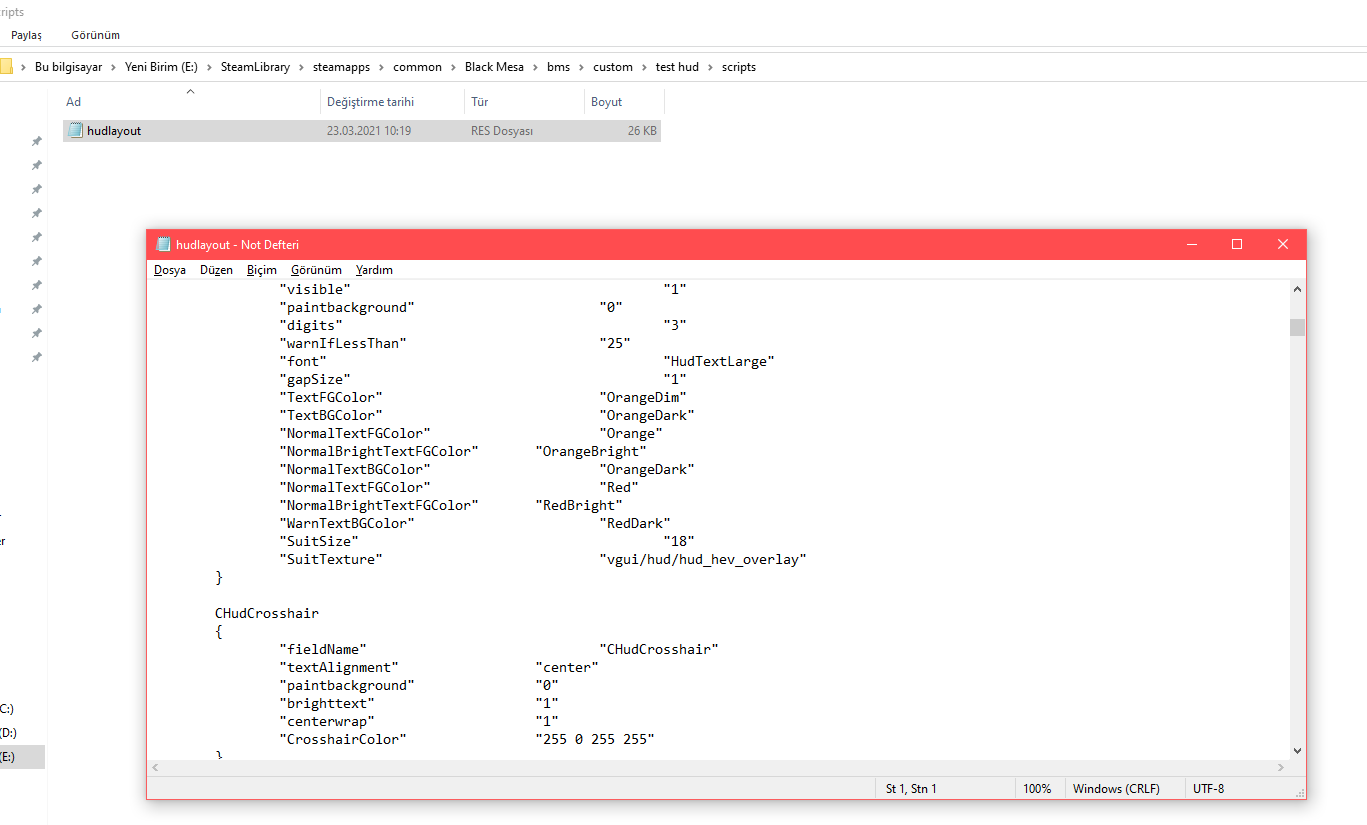Click the "vgui/hud/hud_hev_overlay" texture path
The width and height of the screenshot is (1367, 825).
click(703, 559)
